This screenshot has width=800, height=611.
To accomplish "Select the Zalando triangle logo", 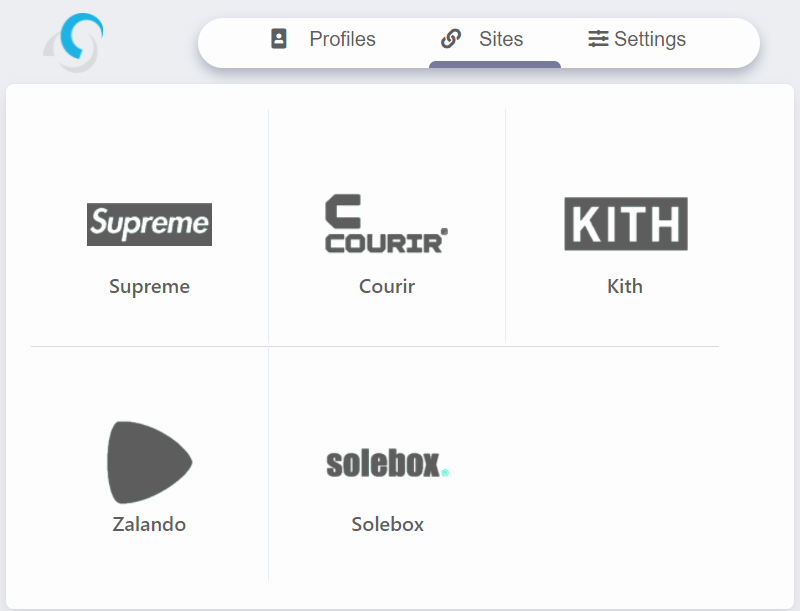I will coord(149,461).
